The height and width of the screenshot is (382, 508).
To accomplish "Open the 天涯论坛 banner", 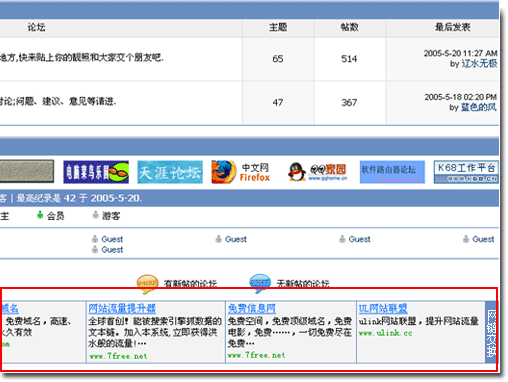I will 170,172.
